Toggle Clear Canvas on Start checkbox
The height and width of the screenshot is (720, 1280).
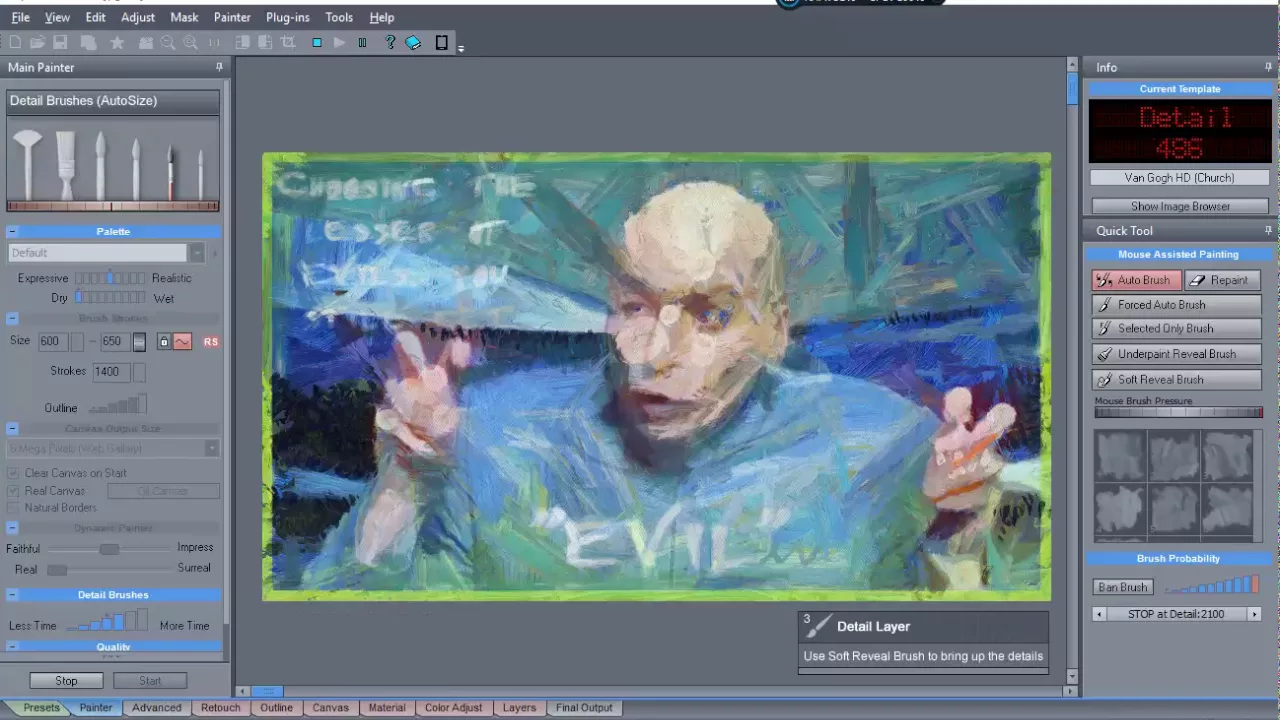[14, 473]
